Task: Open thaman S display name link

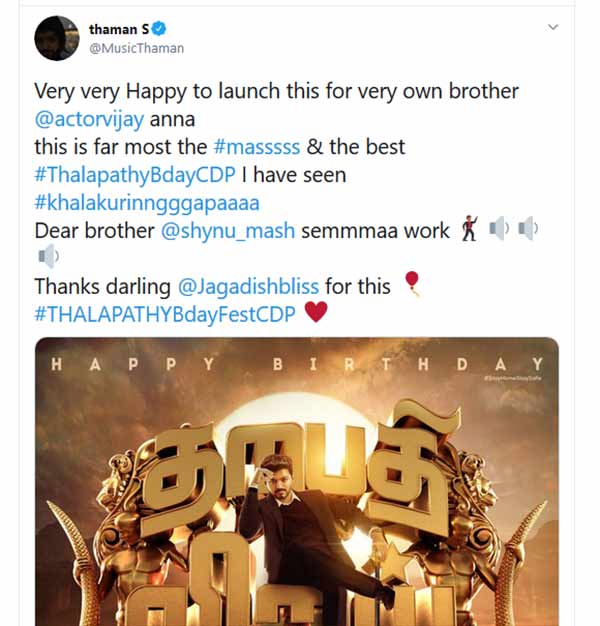Action: [x=118, y=28]
